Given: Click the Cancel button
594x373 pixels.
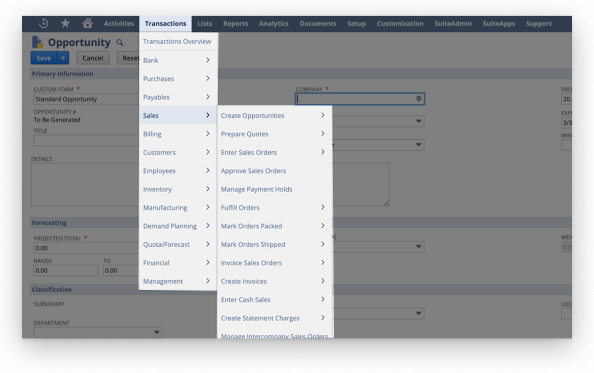Looking at the screenshot, I should click(93, 58).
